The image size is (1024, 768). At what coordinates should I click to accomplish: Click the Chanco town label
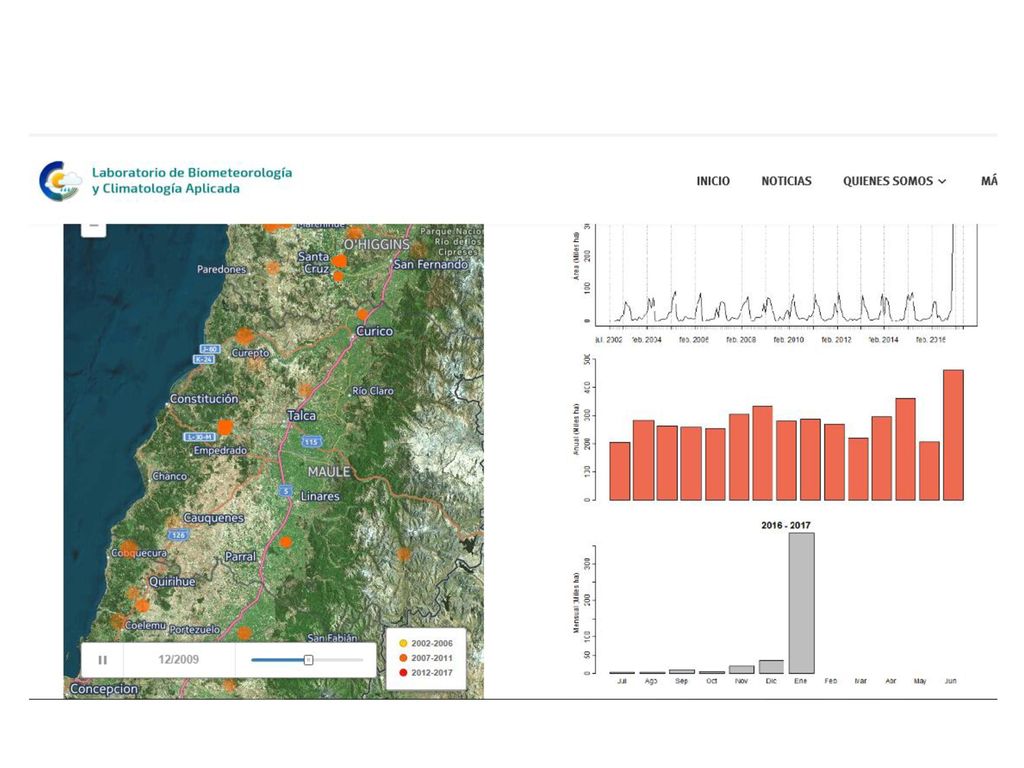(170, 476)
